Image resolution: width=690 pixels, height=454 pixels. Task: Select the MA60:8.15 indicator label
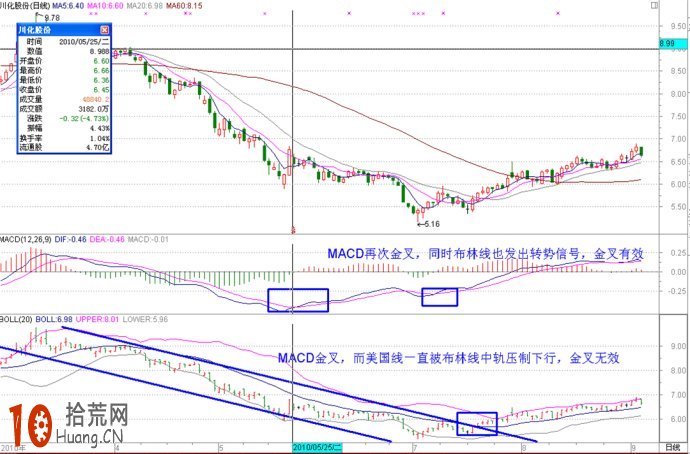coord(184,6)
